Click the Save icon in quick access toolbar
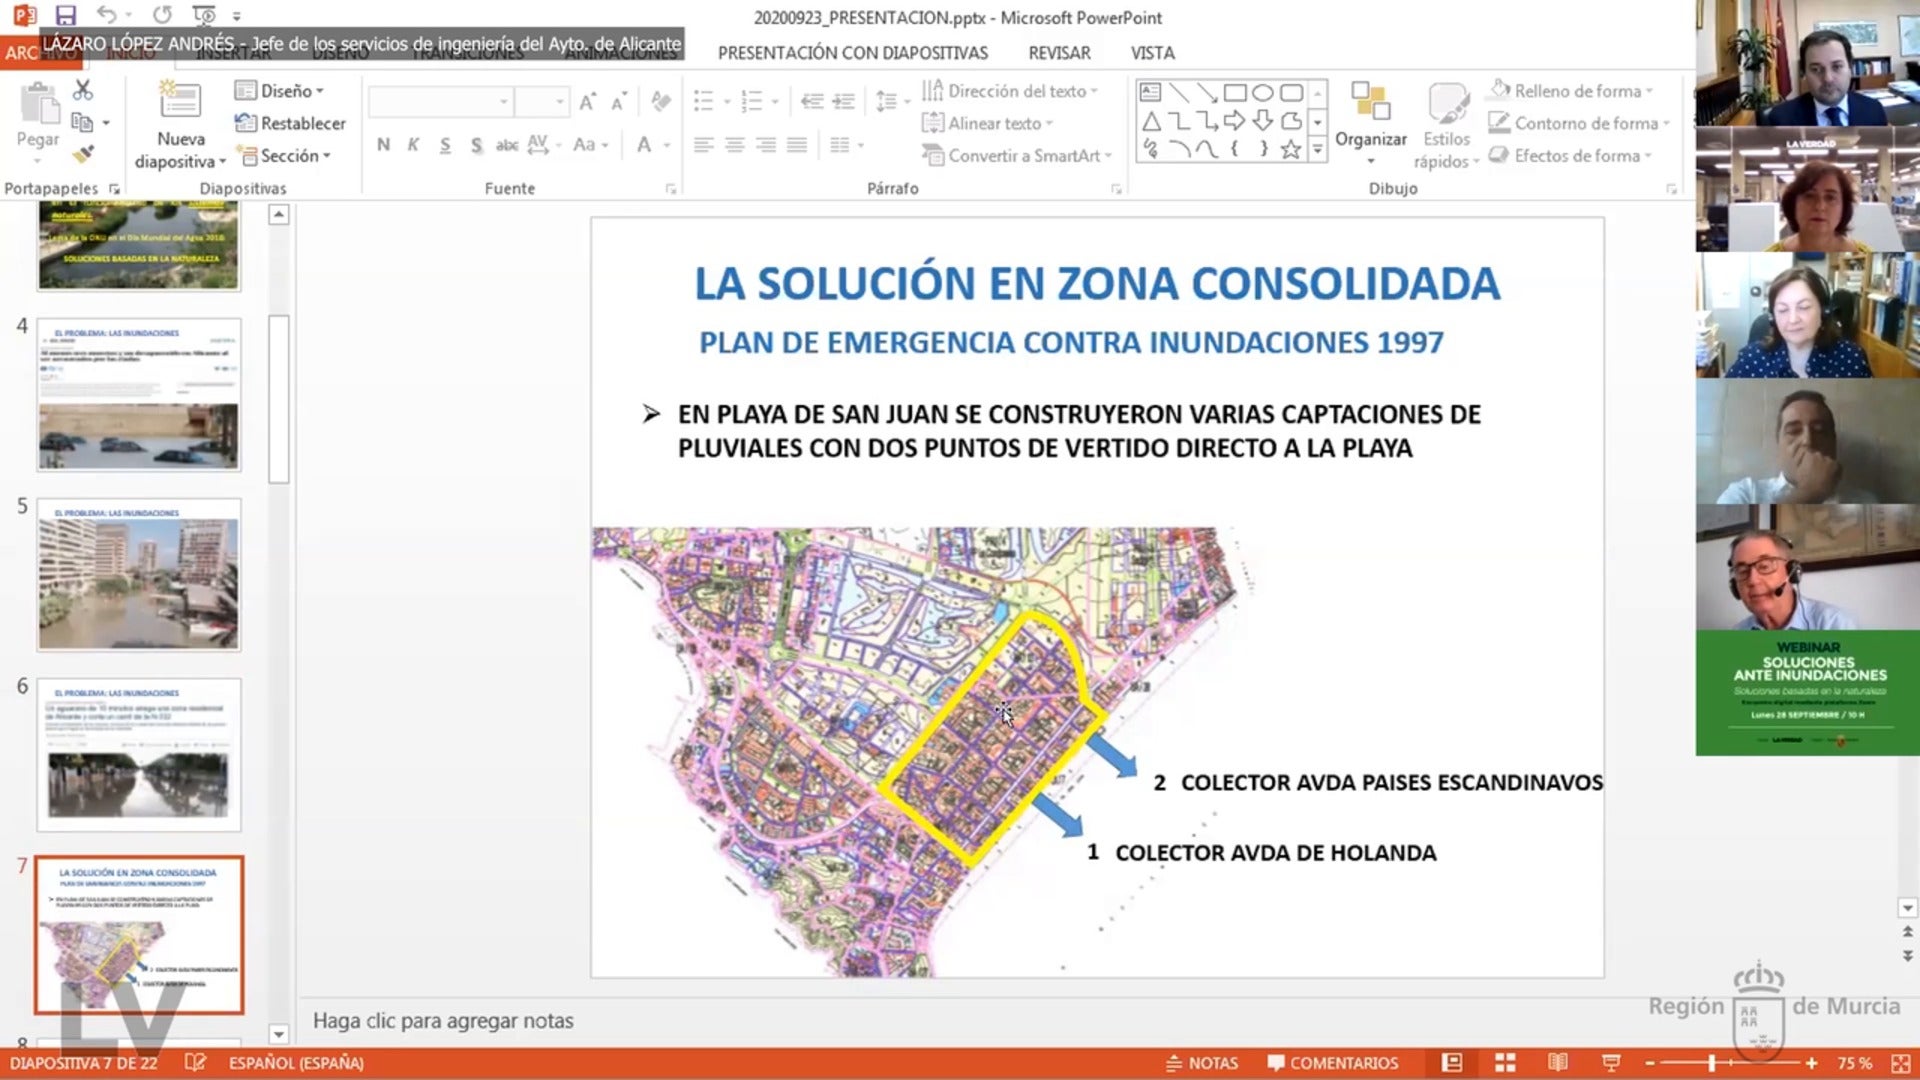This screenshot has height=1080, width=1920. pos(65,15)
